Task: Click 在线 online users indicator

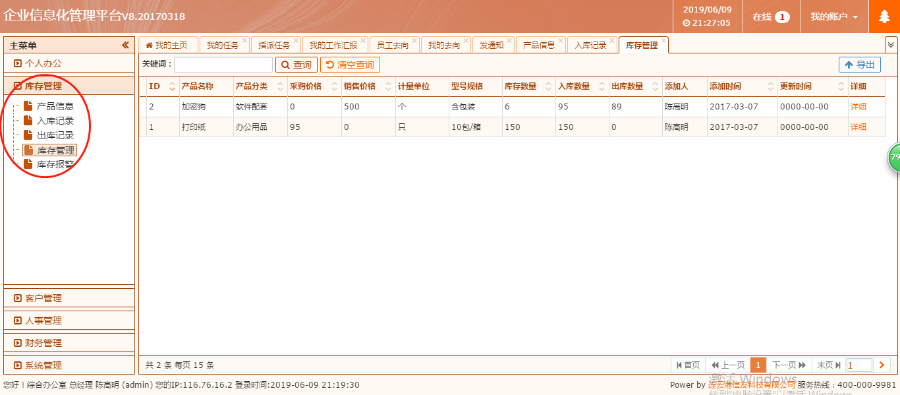Action: 771,17
